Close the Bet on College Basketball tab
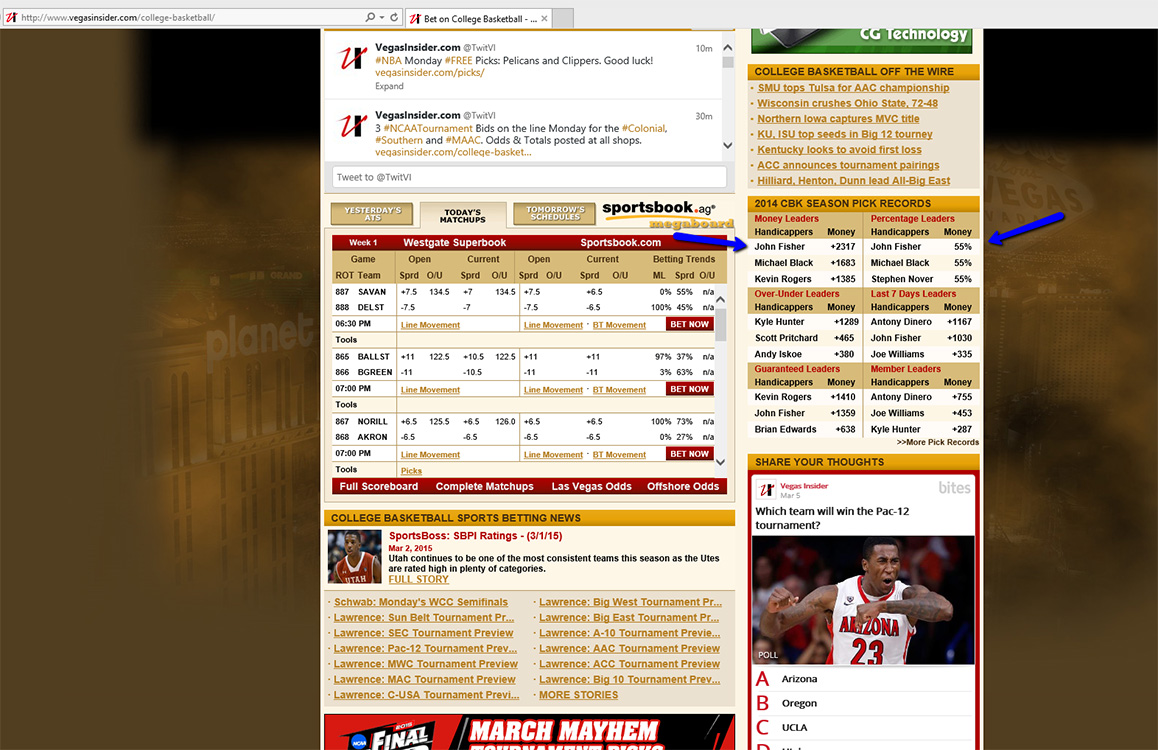The height and width of the screenshot is (750, 1158). pos(544,18)
